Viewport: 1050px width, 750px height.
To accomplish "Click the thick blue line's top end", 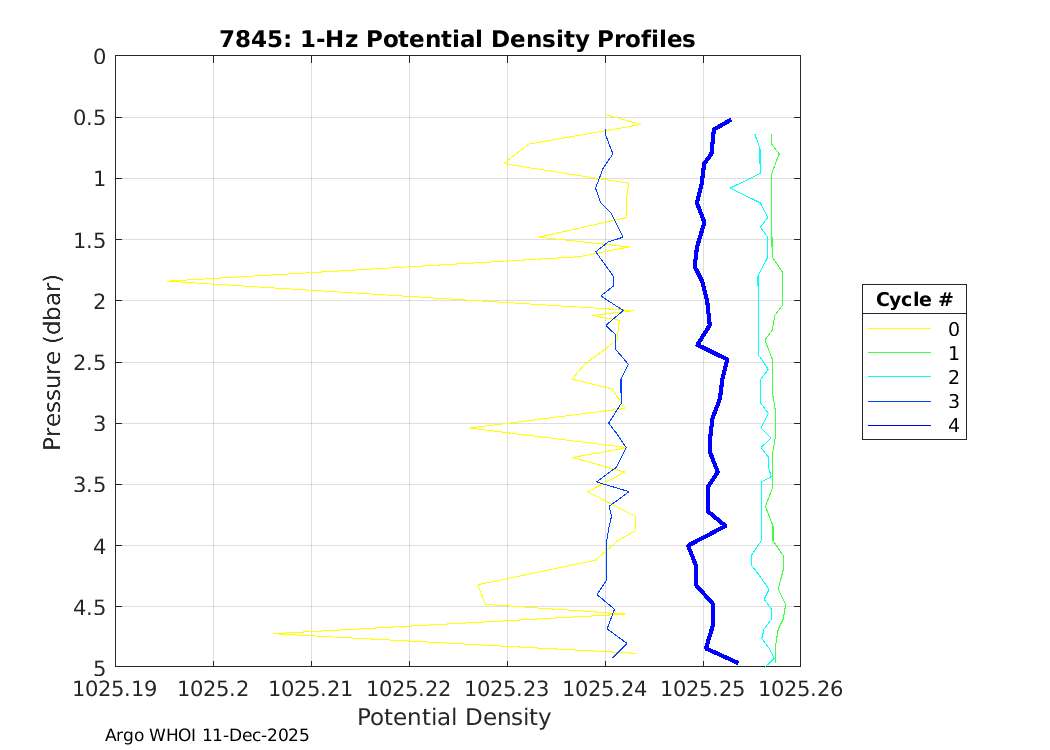I will coord(730,120).
